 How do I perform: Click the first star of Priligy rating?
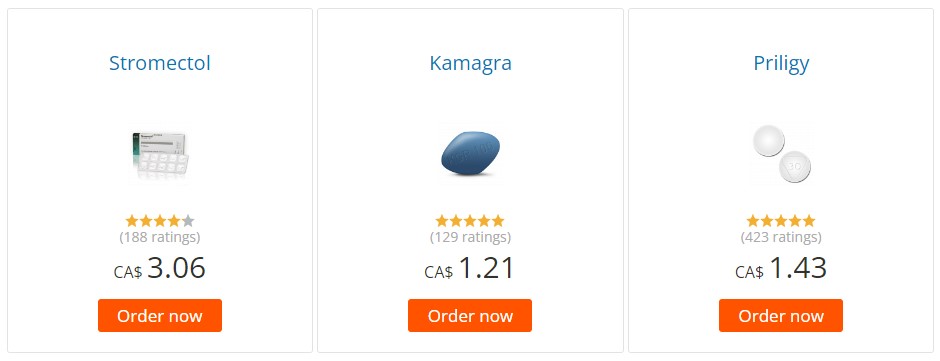[753, 221]
